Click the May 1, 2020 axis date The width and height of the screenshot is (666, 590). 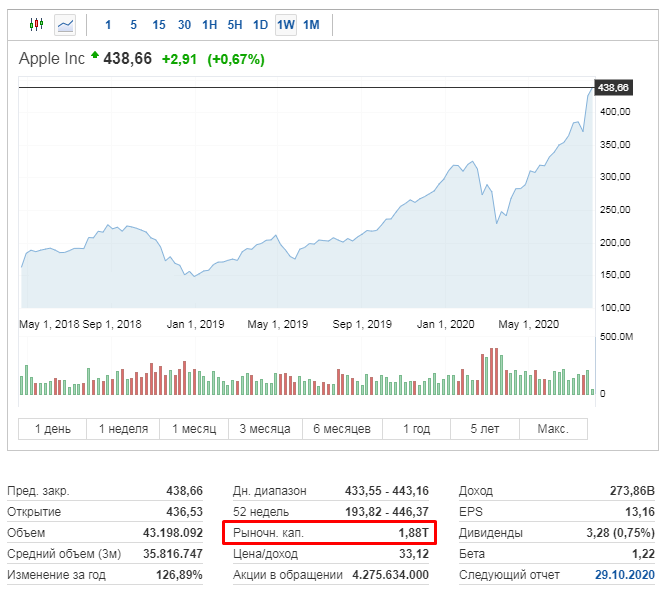click(528, 324)
